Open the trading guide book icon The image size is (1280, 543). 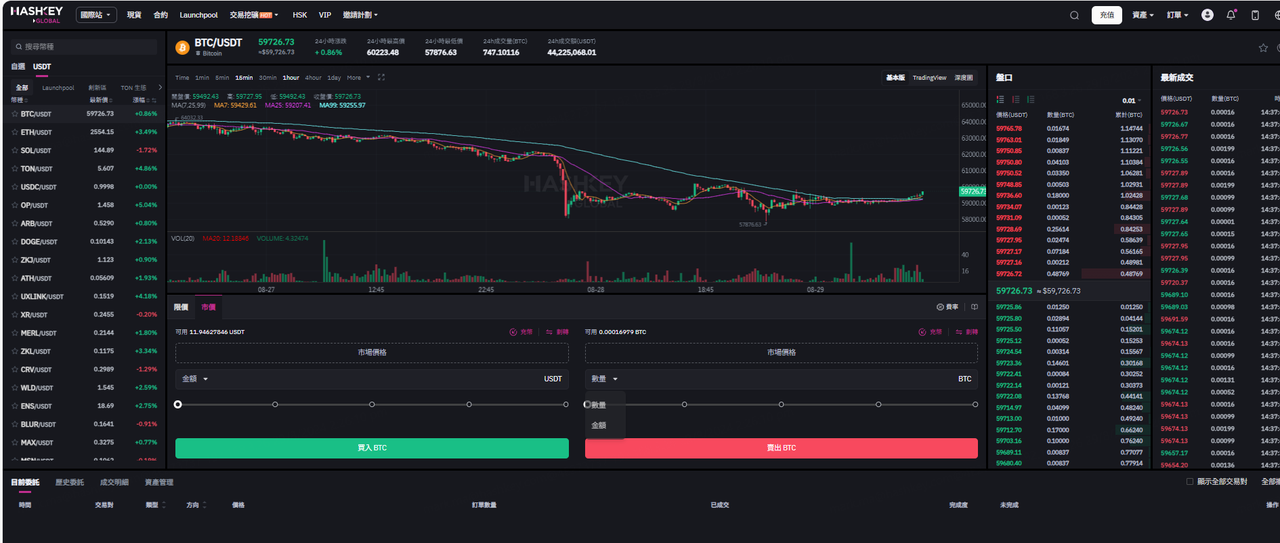pyautogui.click(x=974, y=307)
